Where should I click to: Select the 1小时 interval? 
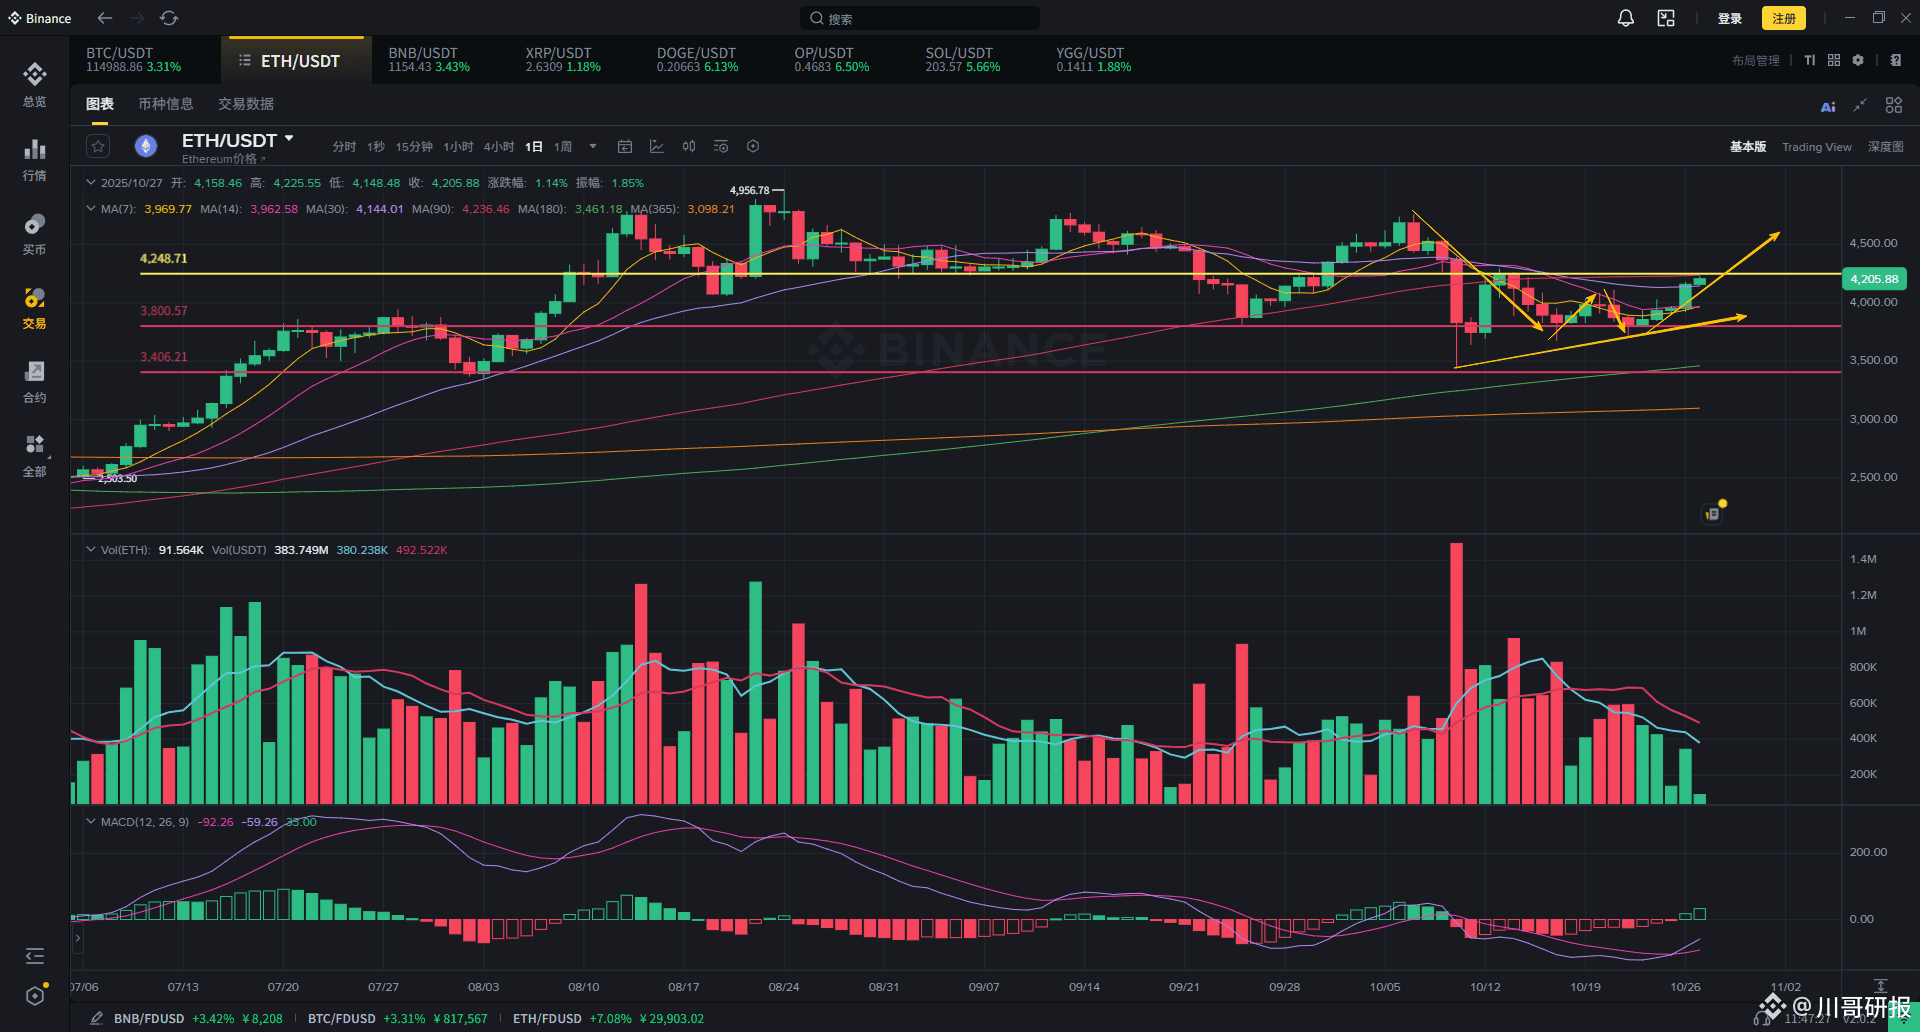click(x=458, y=147)
